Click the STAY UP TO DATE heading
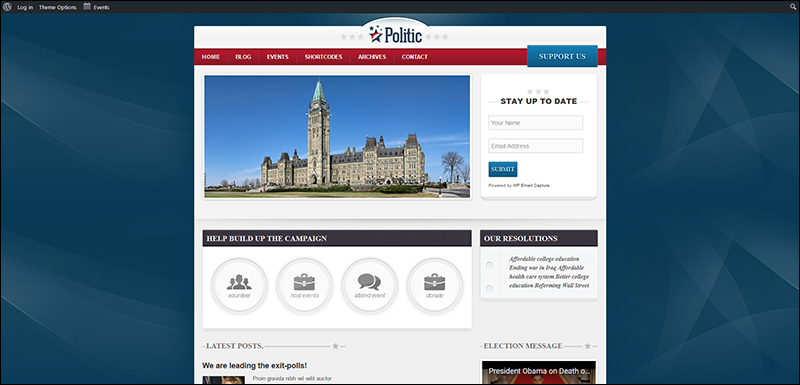 coord(539,101)
